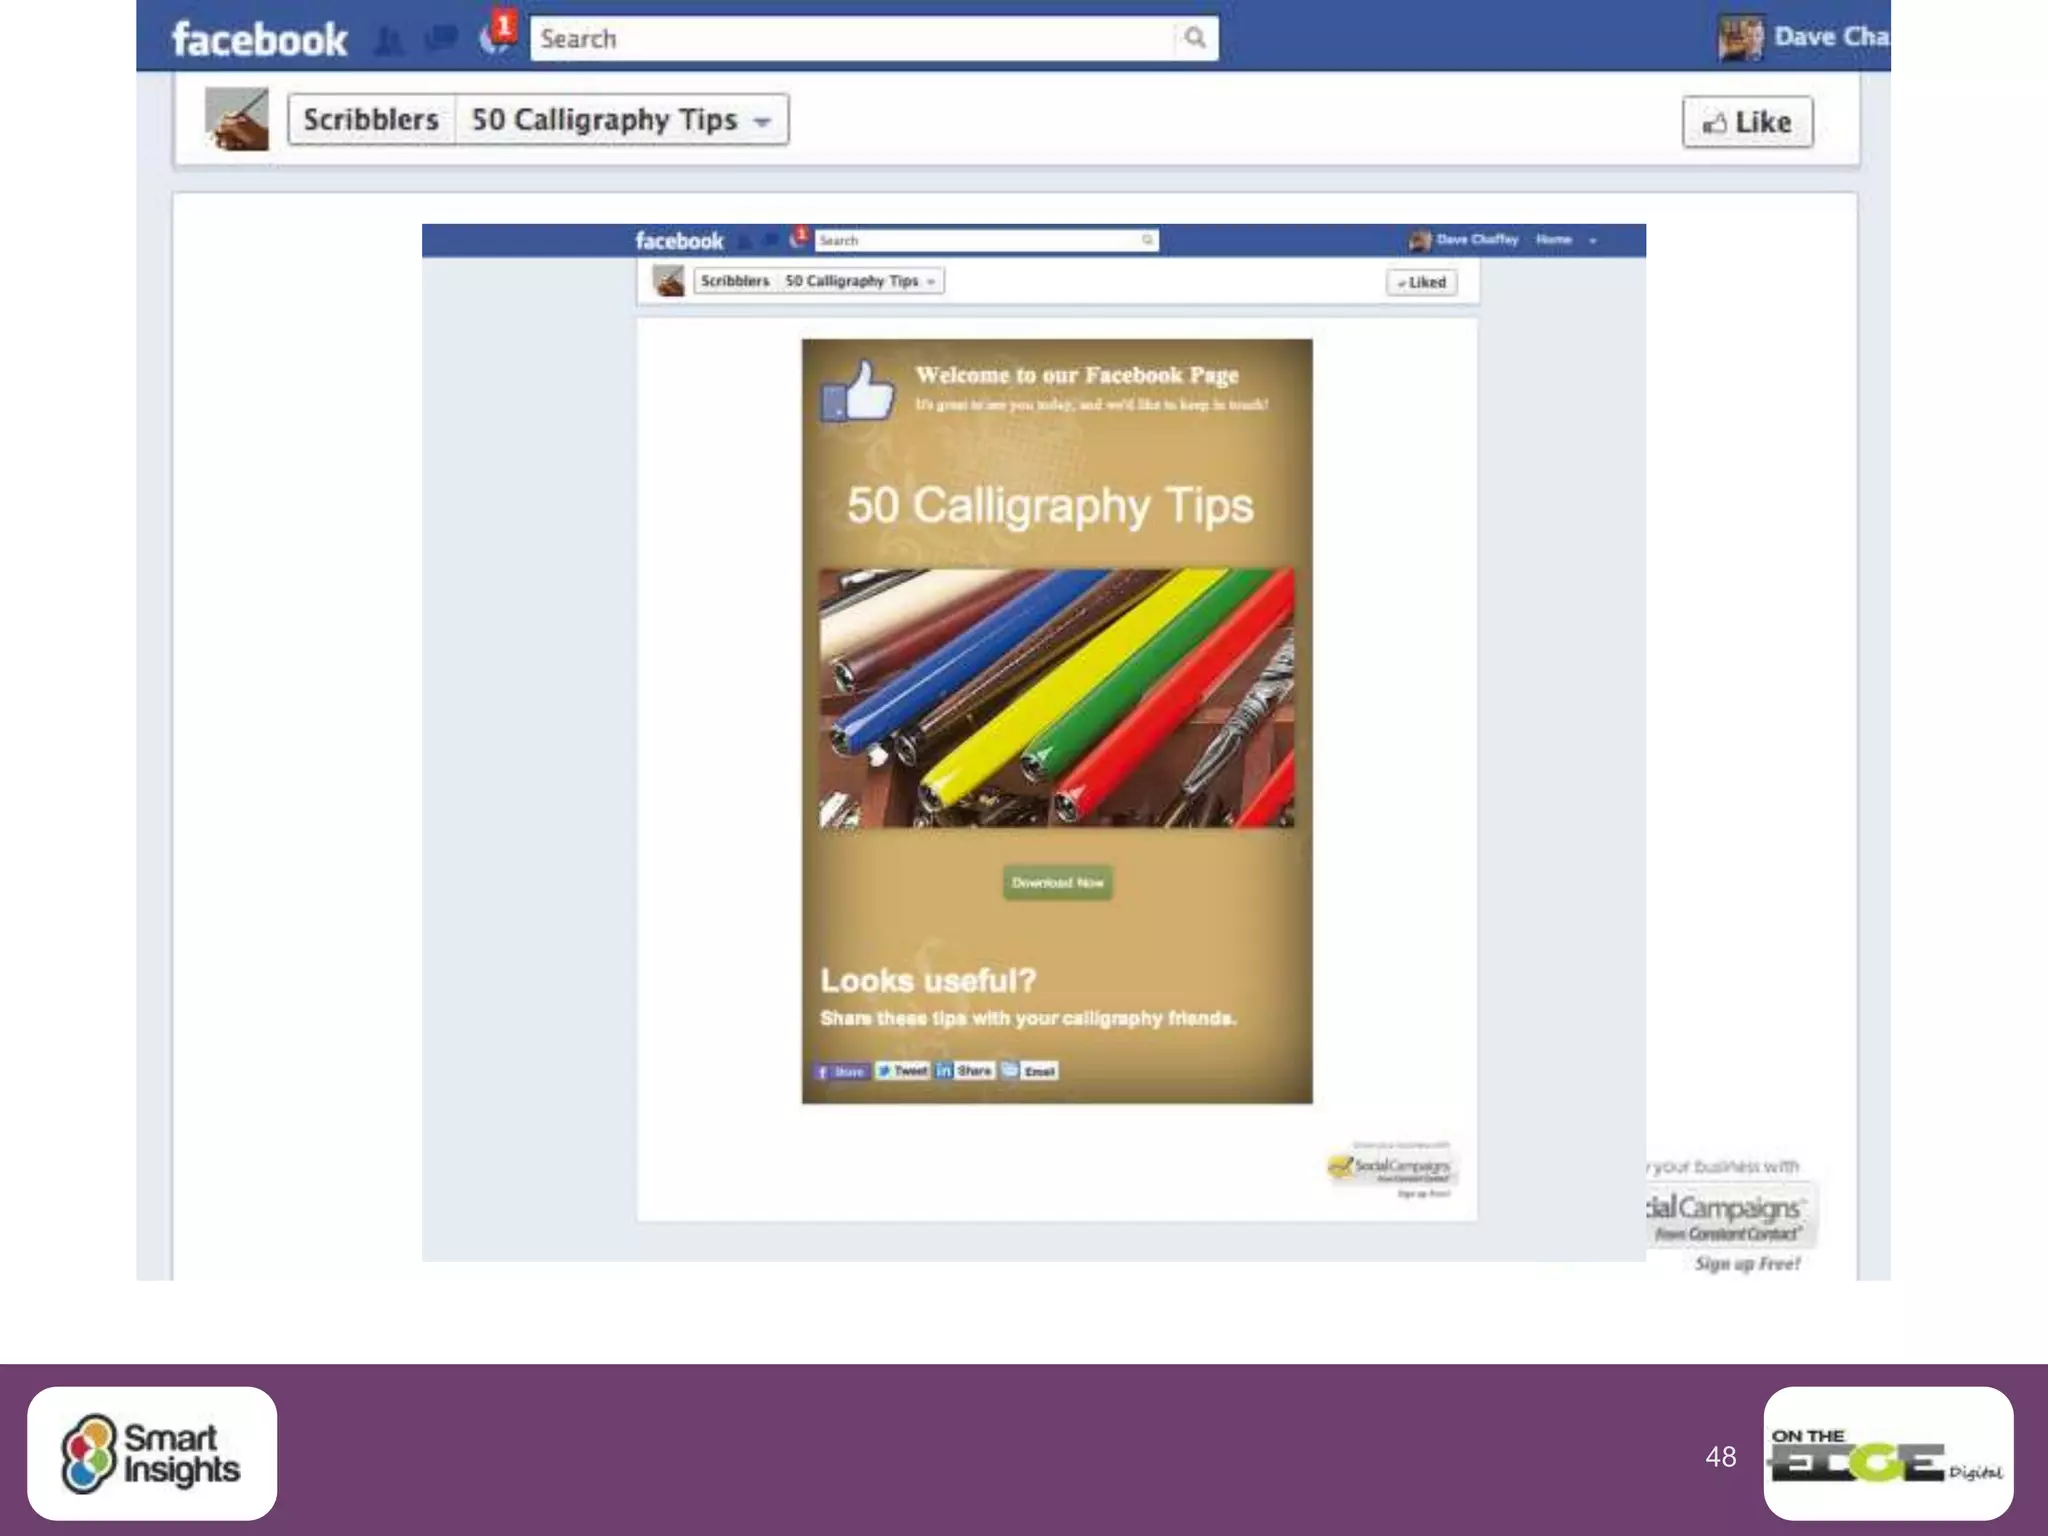Viewport: 2048px width, 1536px height.
Task: Click the search magnifier icon in top bar
Action: [x=1194, y=38]
